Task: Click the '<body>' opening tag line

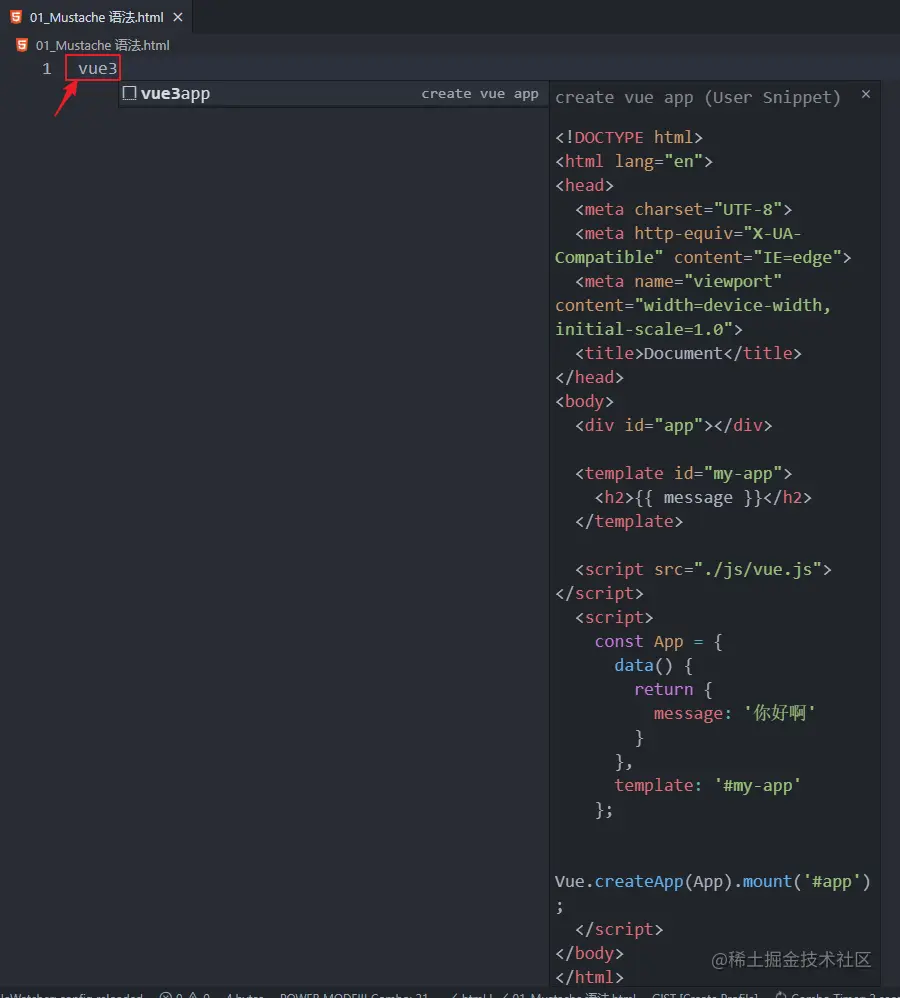Action: tap(584, 402)
